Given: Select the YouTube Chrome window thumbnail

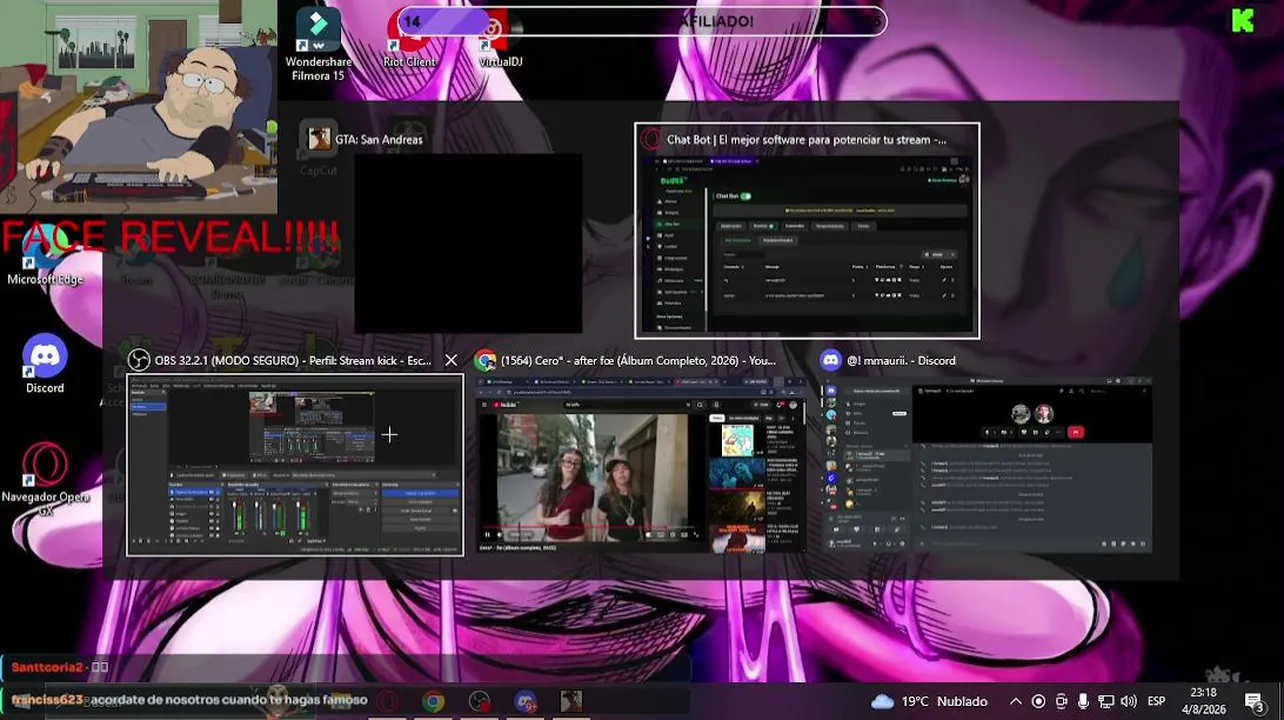Looking at the screenshot, I should click(641, 465).
